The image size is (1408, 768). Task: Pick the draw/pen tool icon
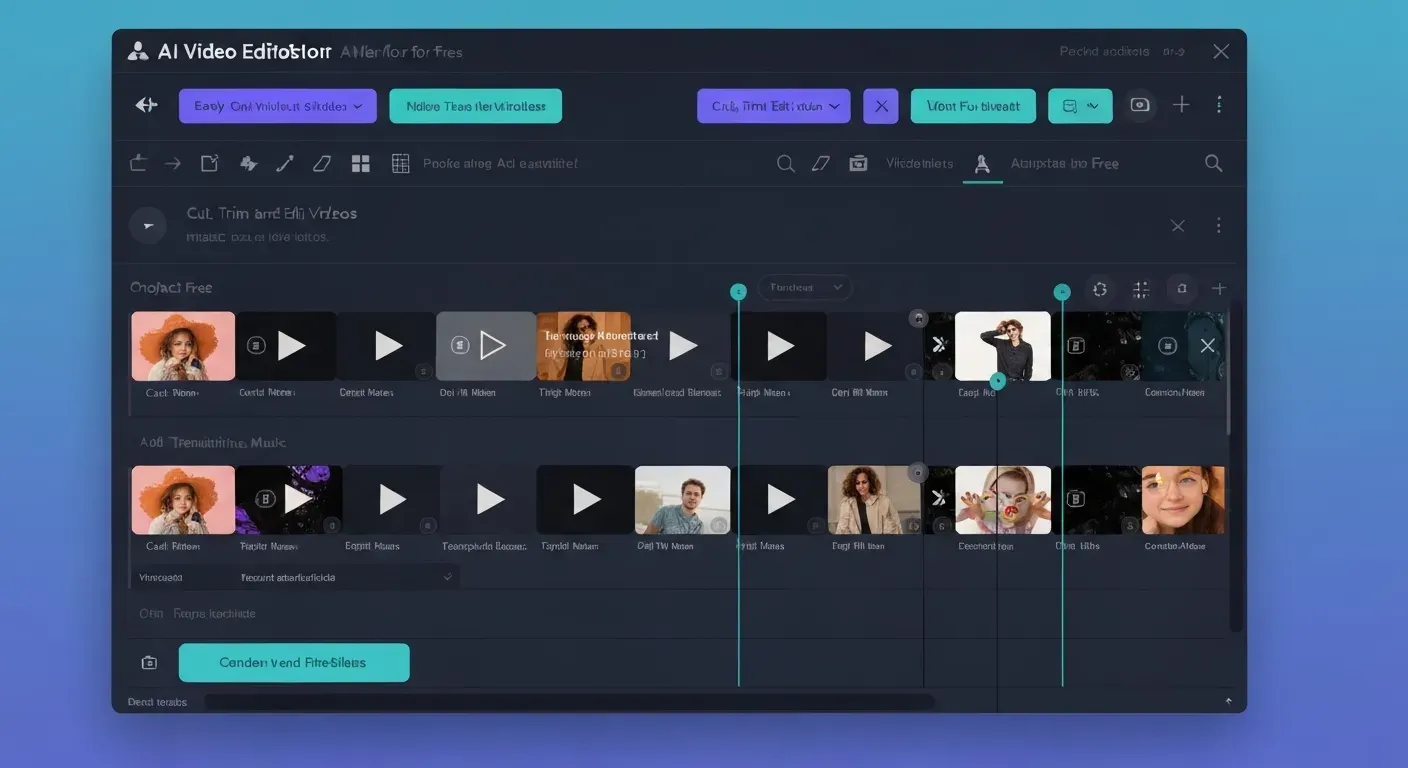click(x=286, y=162)
